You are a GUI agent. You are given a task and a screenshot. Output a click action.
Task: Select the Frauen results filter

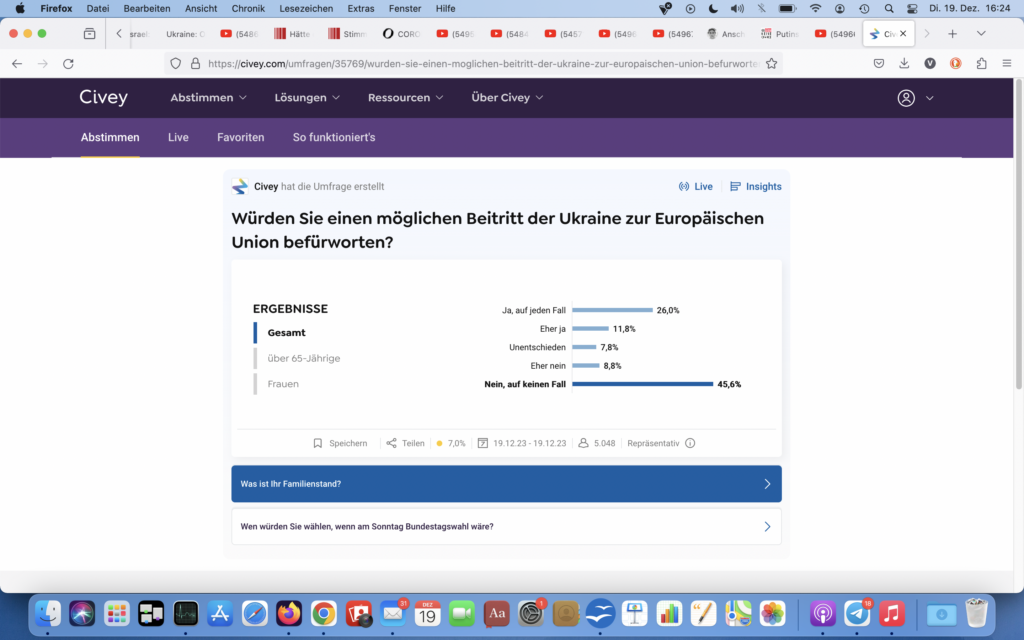283,384
